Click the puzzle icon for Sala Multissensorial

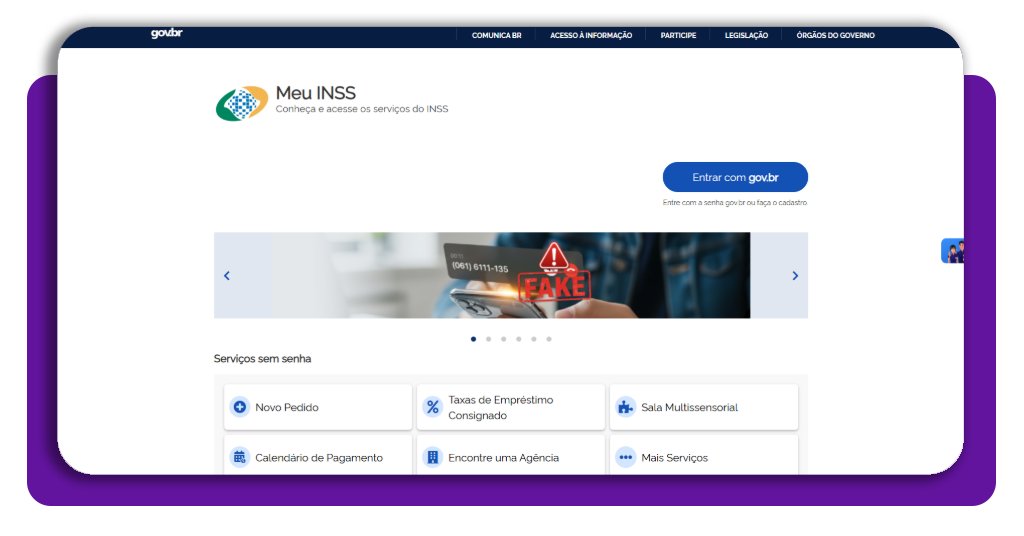[x=625, y=407]
